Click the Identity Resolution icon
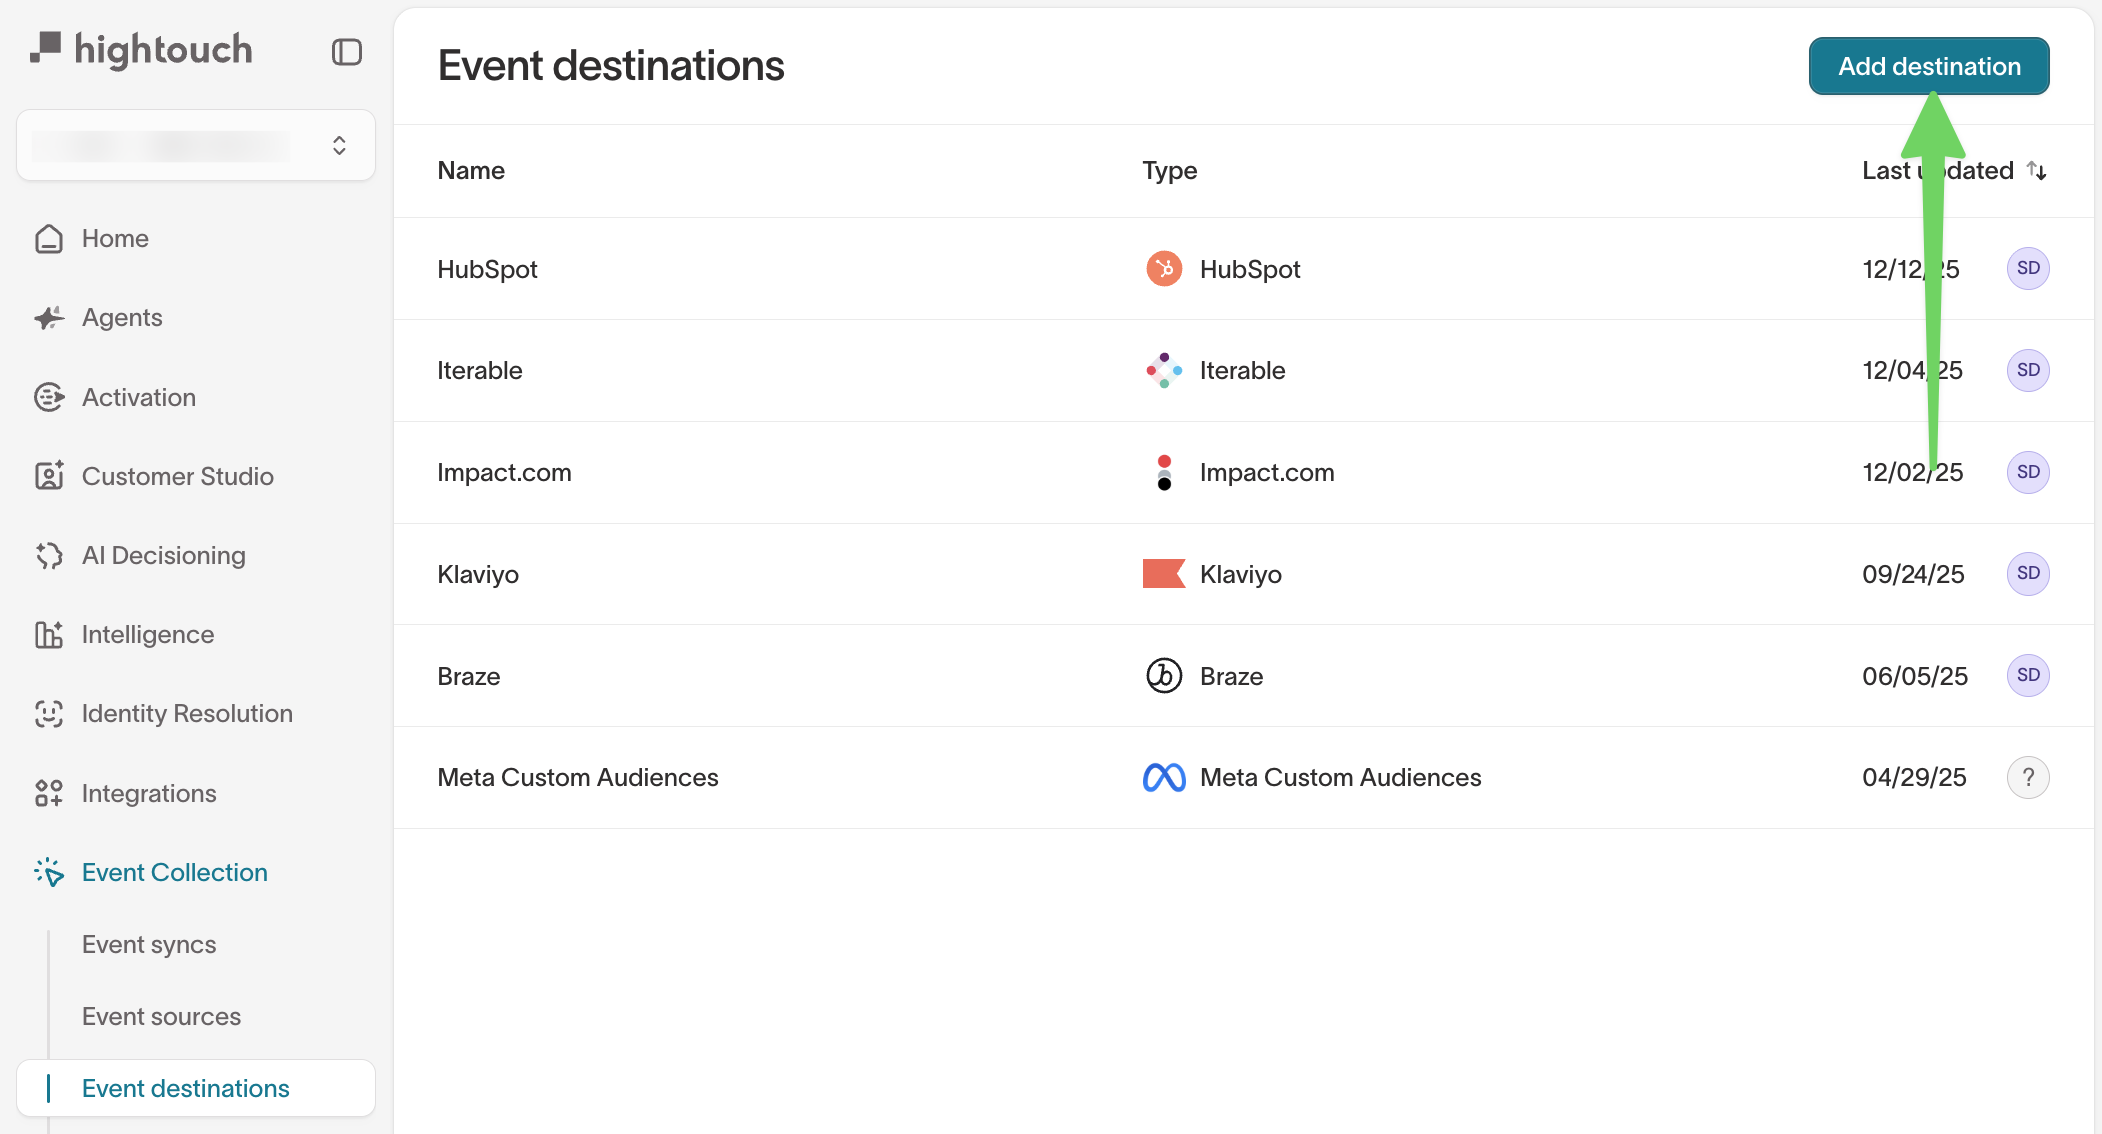 tap(49, 713)
